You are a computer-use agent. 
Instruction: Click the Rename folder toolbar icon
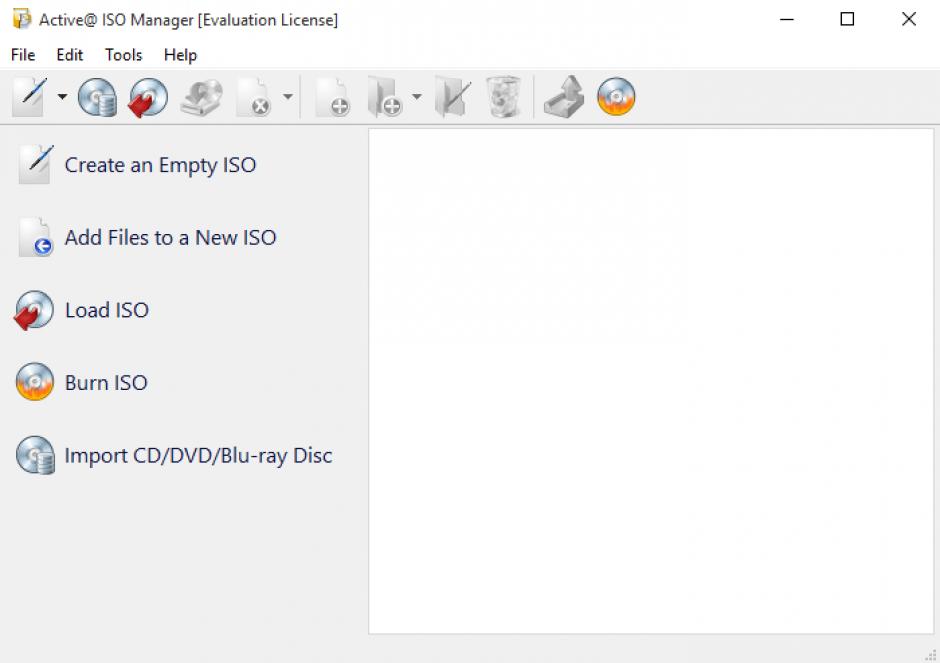tap(453, 97)
